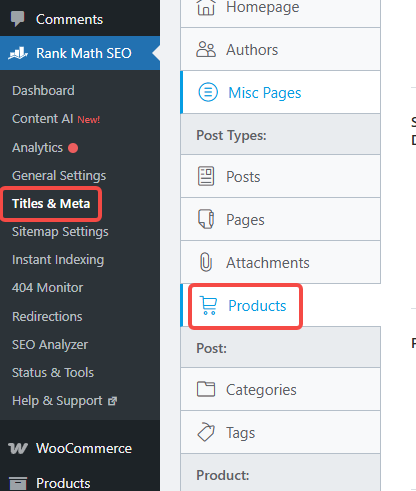This screenshot has height=491, width=416.
Task: Open Products admin menu in sidebar
Action: click(x=80, y=483)
